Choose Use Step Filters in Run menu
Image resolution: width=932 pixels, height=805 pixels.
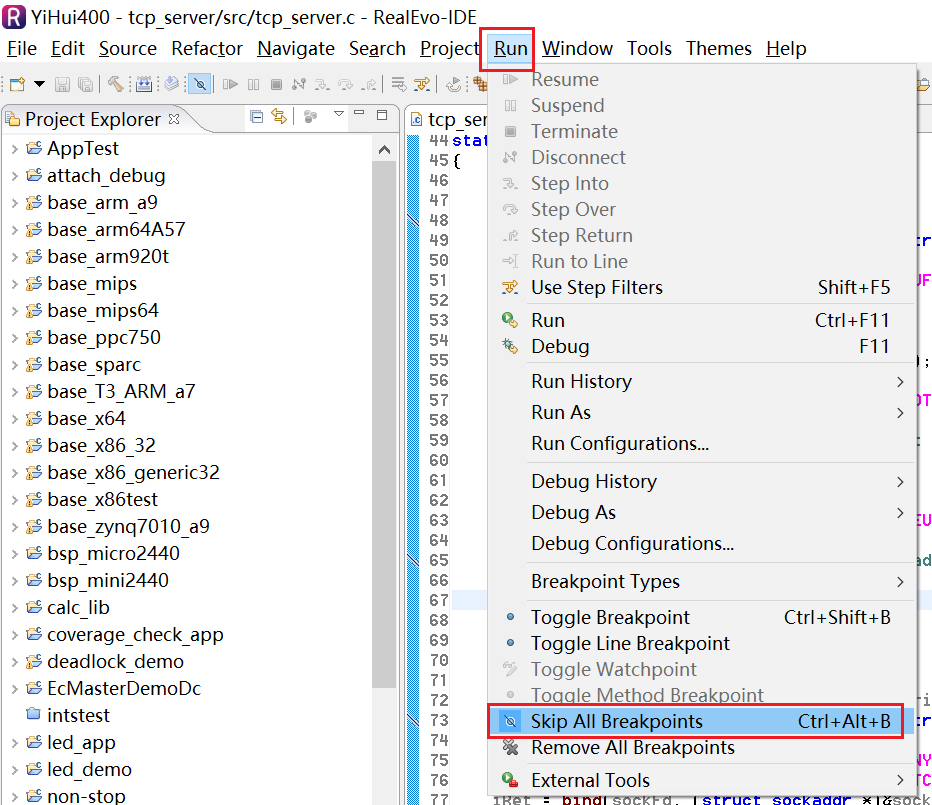pos(701,288)
